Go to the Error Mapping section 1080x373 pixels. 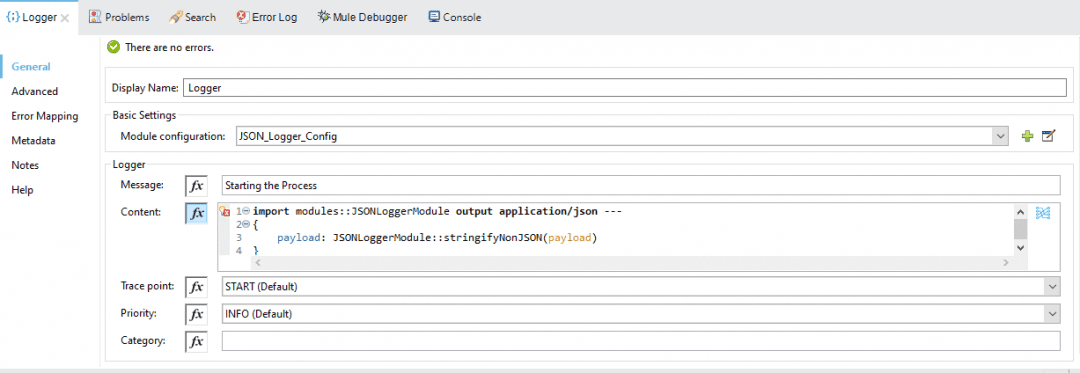coord(45,116)
